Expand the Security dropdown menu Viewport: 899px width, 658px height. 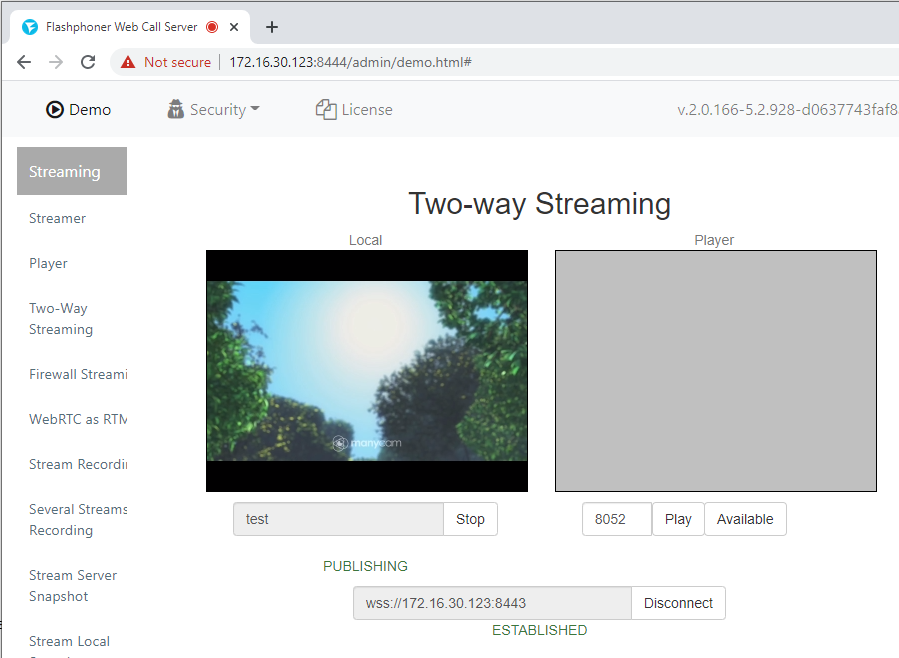click(213, 109)
